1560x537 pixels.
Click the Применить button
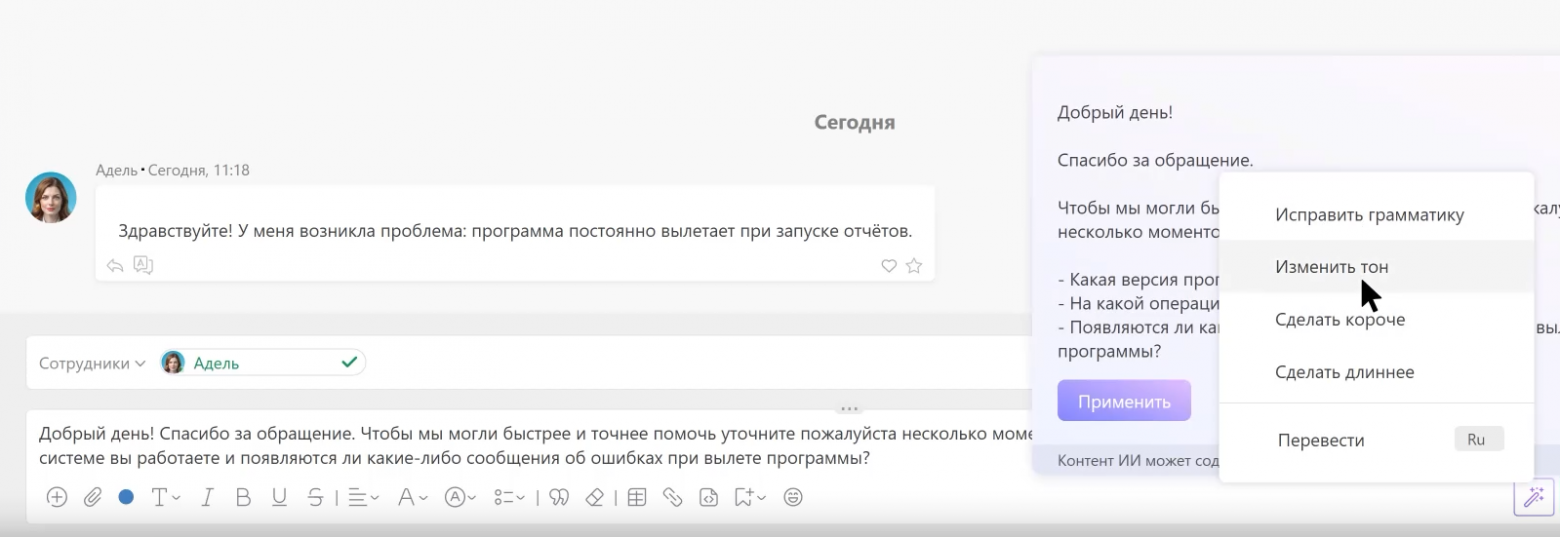click(1124, 401)
